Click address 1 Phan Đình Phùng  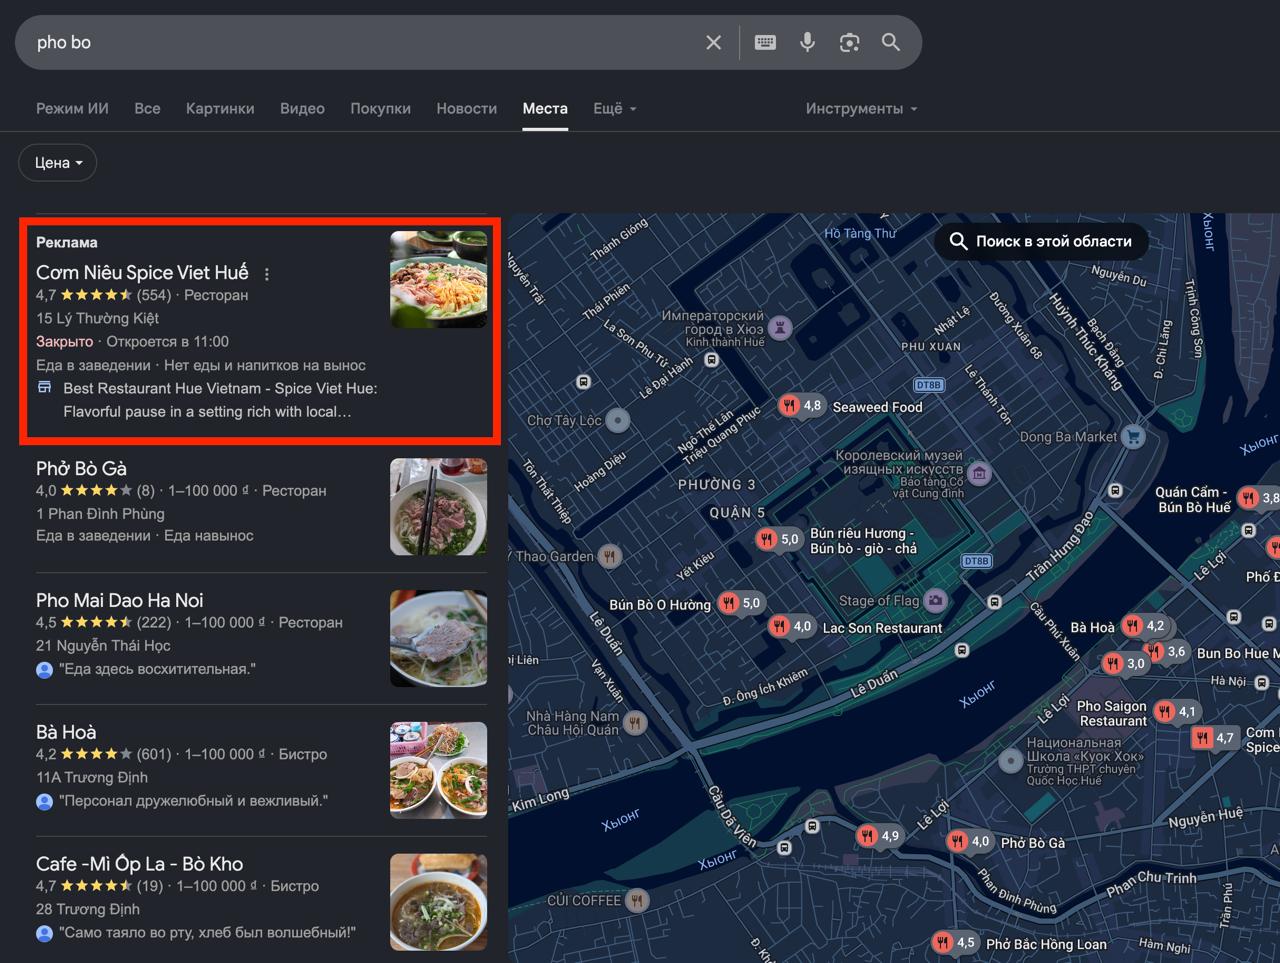tap(100, 514)
